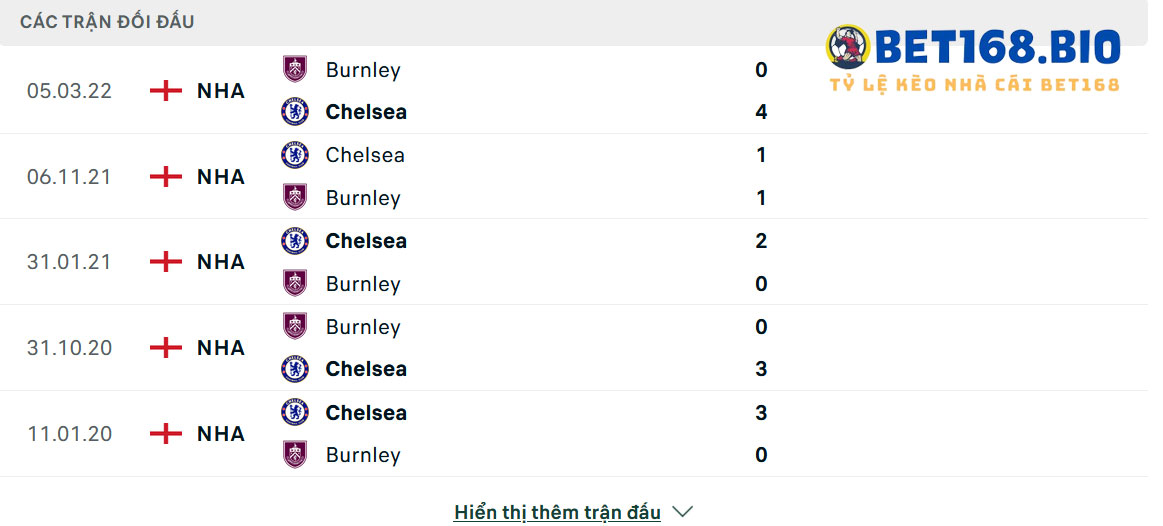This screenshot has width=1163, height=526.
Task: Open the BET168 mascot logo icon
Action: [848, 47]
